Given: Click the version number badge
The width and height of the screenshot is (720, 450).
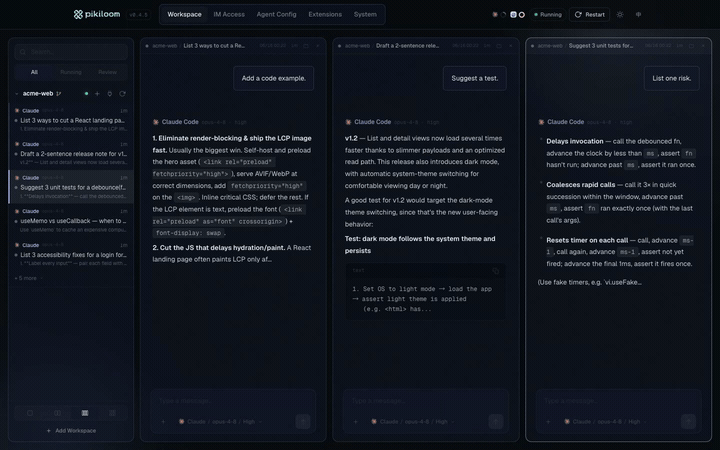Looking at the screenshot, I should pyautogui.click(x=139, y=15).
